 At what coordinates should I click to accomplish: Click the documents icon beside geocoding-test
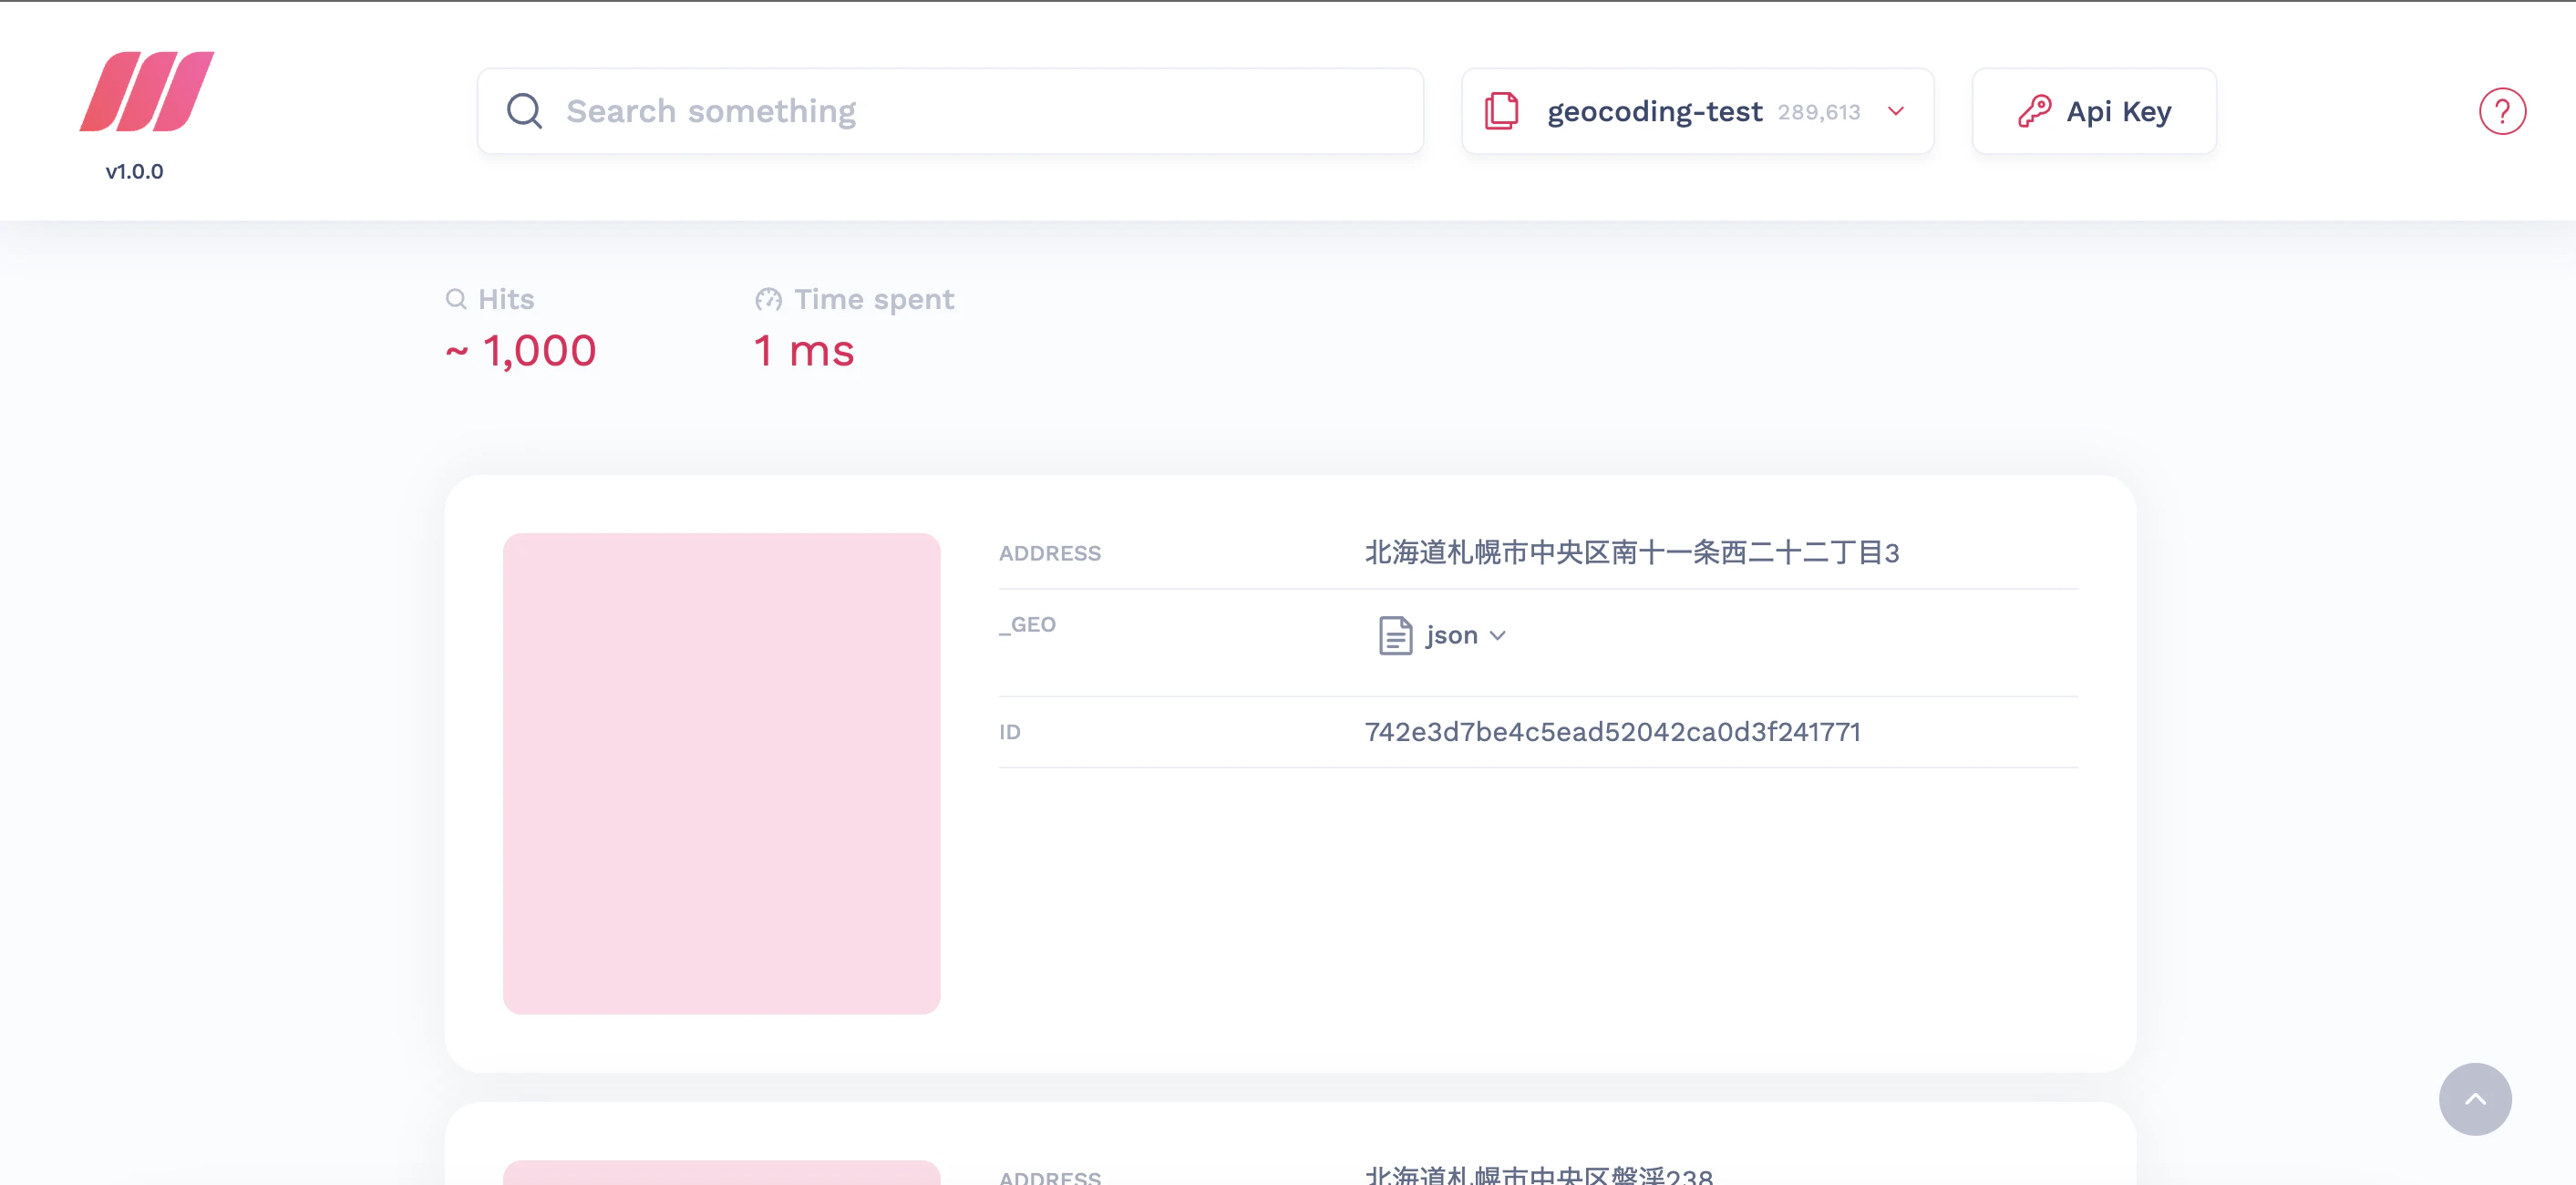coord(1501,111)
